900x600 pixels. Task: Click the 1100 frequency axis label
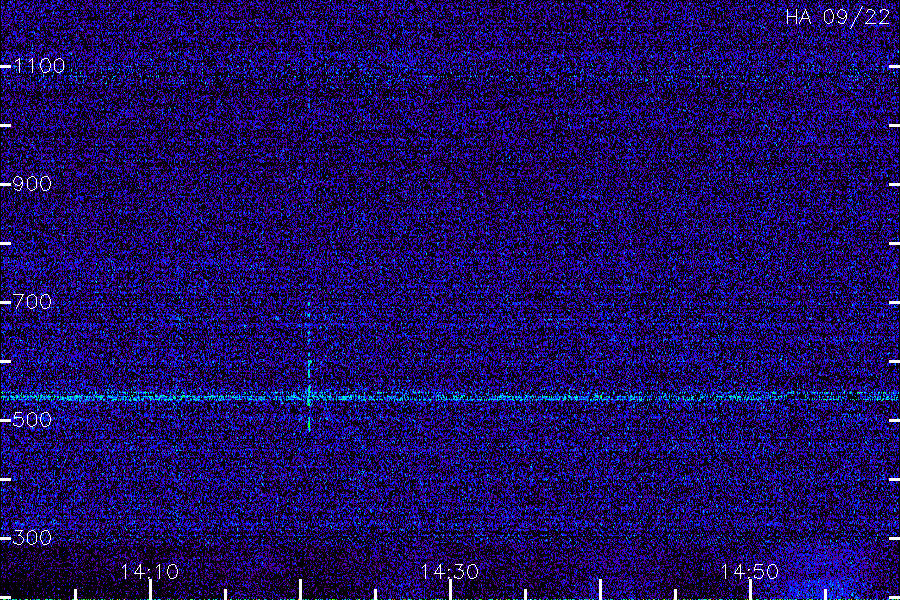[39, 66]
